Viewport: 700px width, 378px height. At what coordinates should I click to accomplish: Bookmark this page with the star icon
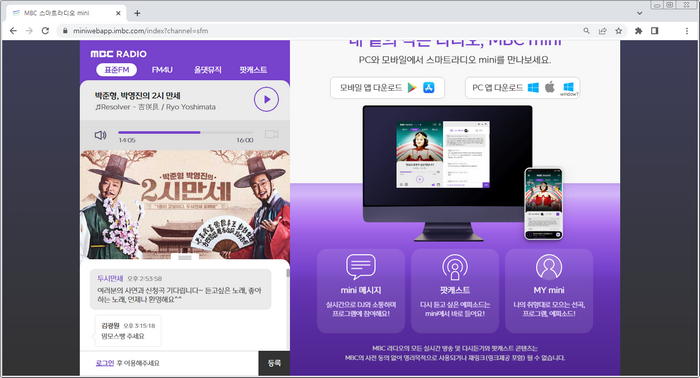click(x=618, y=31)
